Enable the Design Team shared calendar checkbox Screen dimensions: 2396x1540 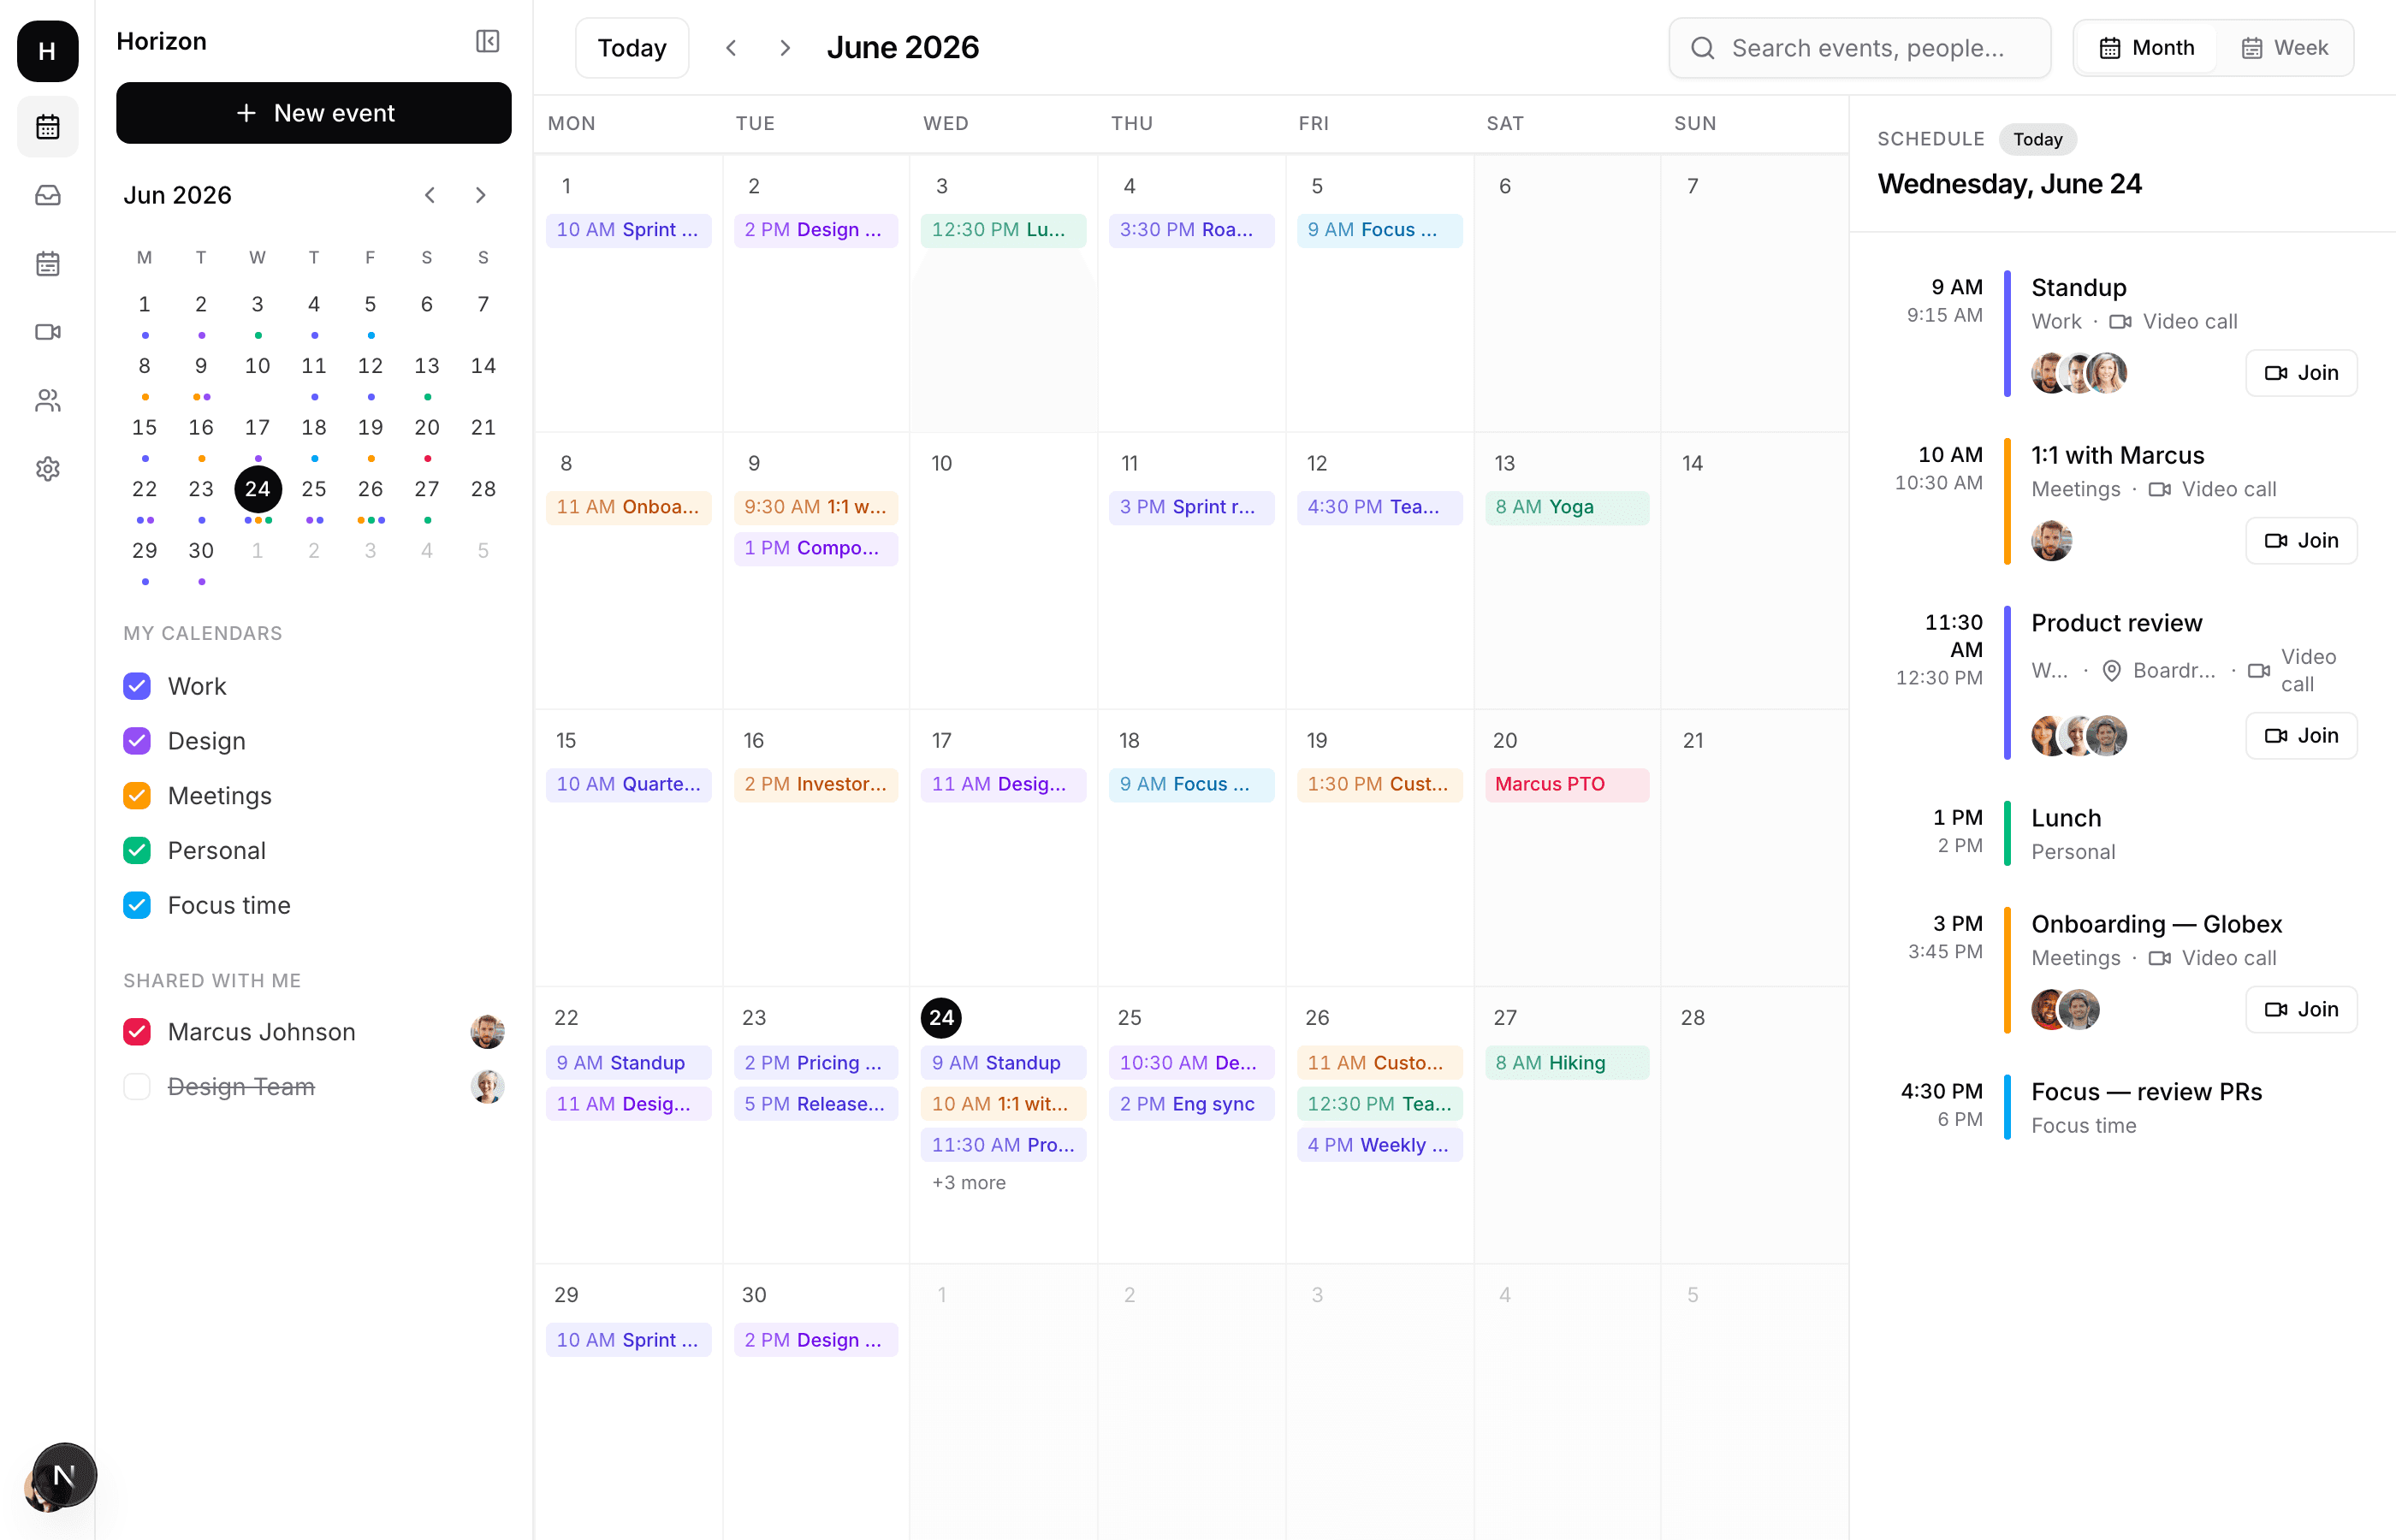tap(137, 1086)
